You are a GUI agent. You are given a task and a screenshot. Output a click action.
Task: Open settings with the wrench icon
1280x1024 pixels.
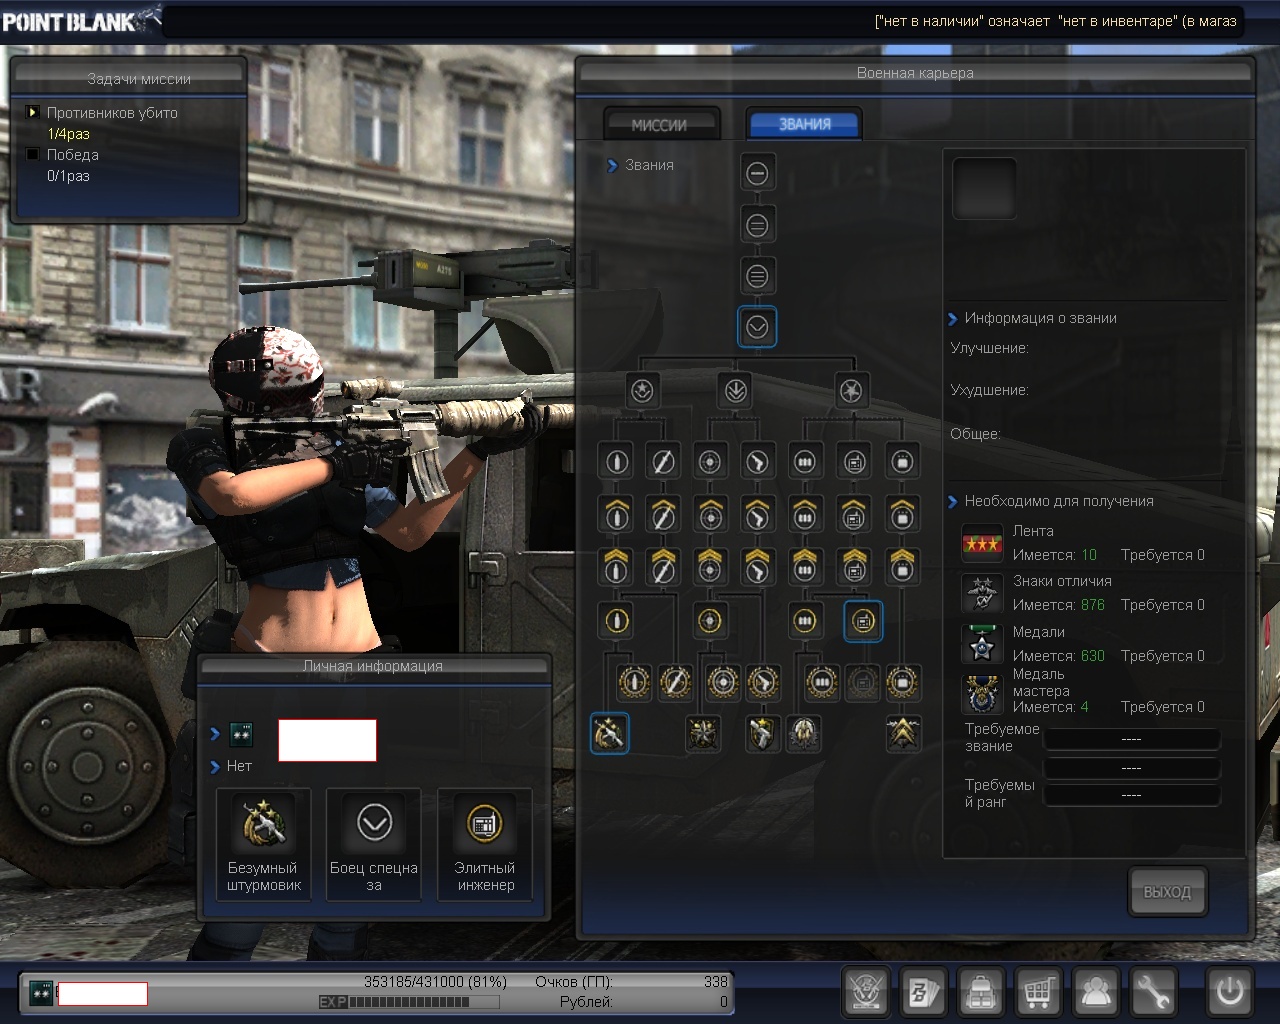coord(1153,992)
